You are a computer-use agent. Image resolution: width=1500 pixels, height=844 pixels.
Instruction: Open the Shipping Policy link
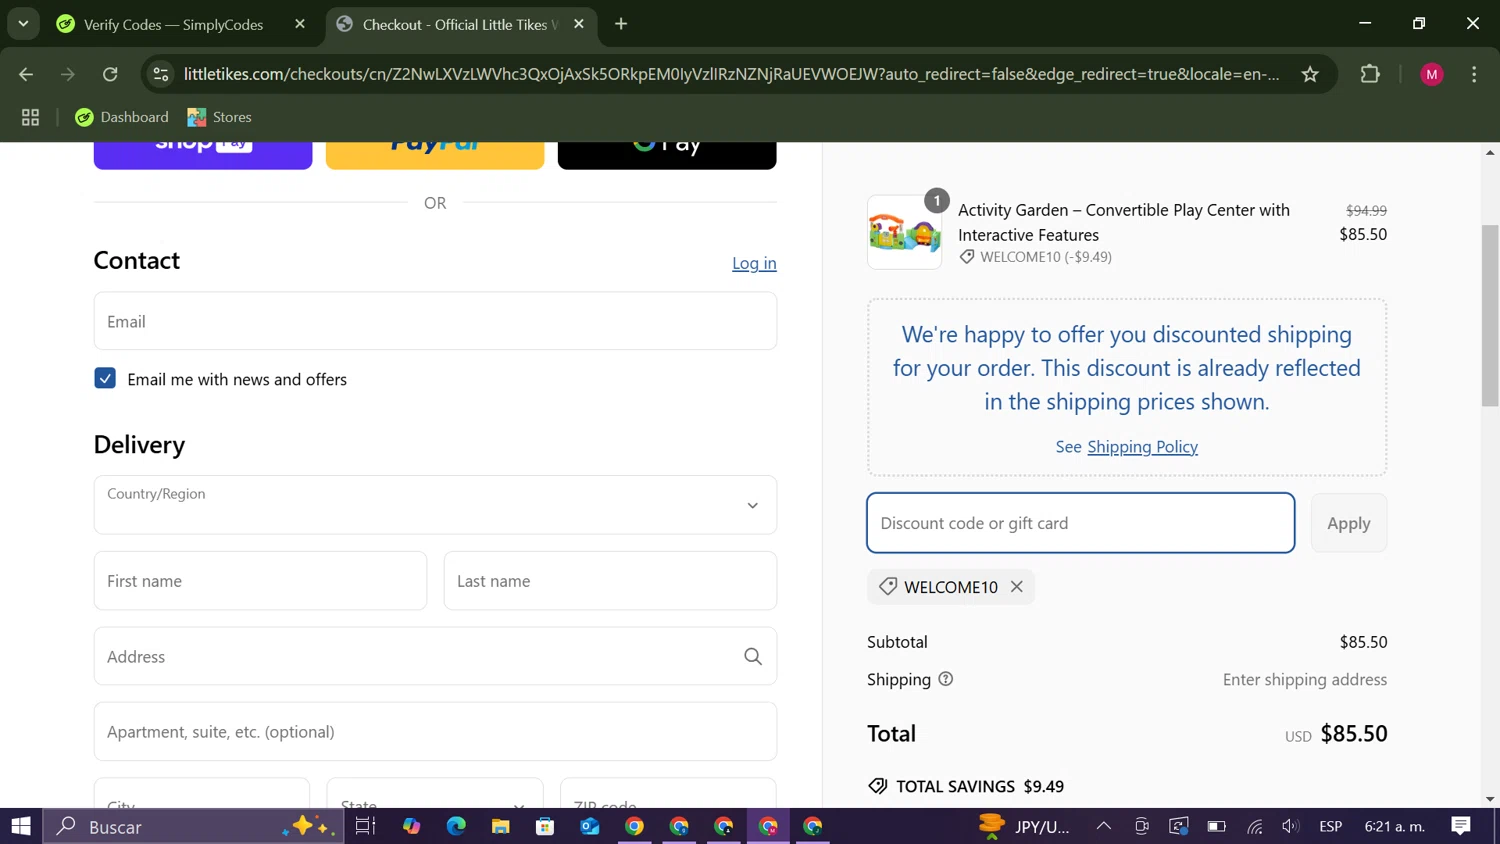pos(1142,447)
